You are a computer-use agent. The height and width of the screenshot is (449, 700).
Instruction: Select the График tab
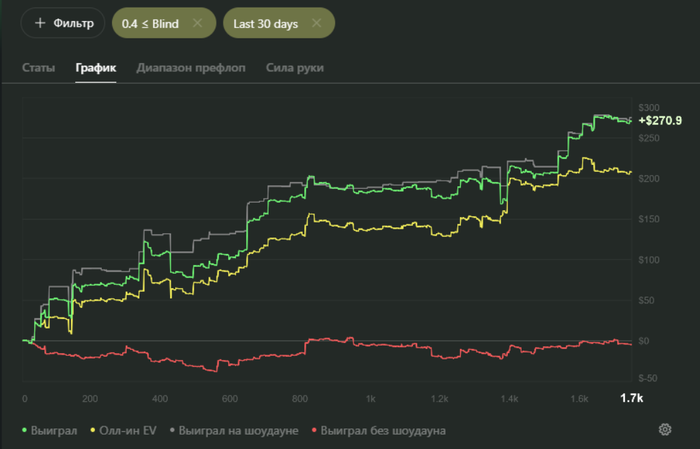[96, 68]
